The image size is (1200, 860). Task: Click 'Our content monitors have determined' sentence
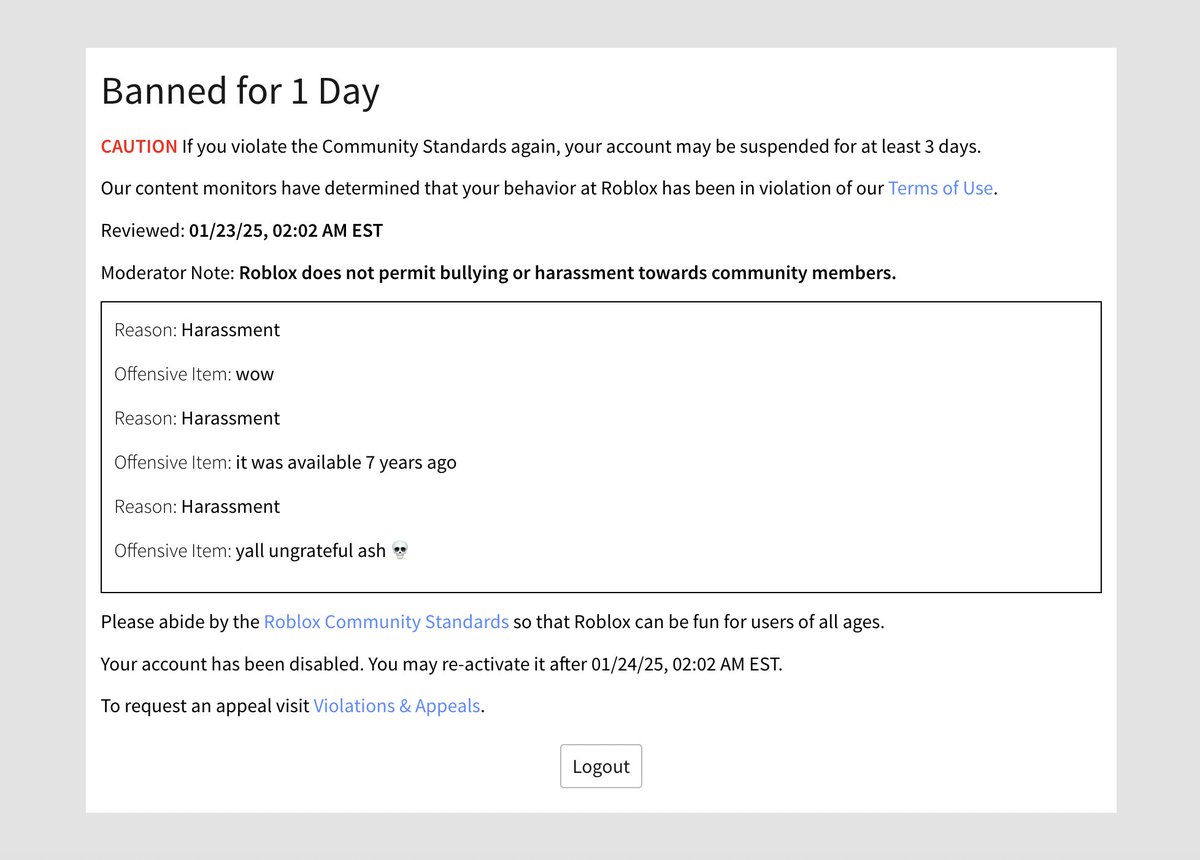pos(550,188)
